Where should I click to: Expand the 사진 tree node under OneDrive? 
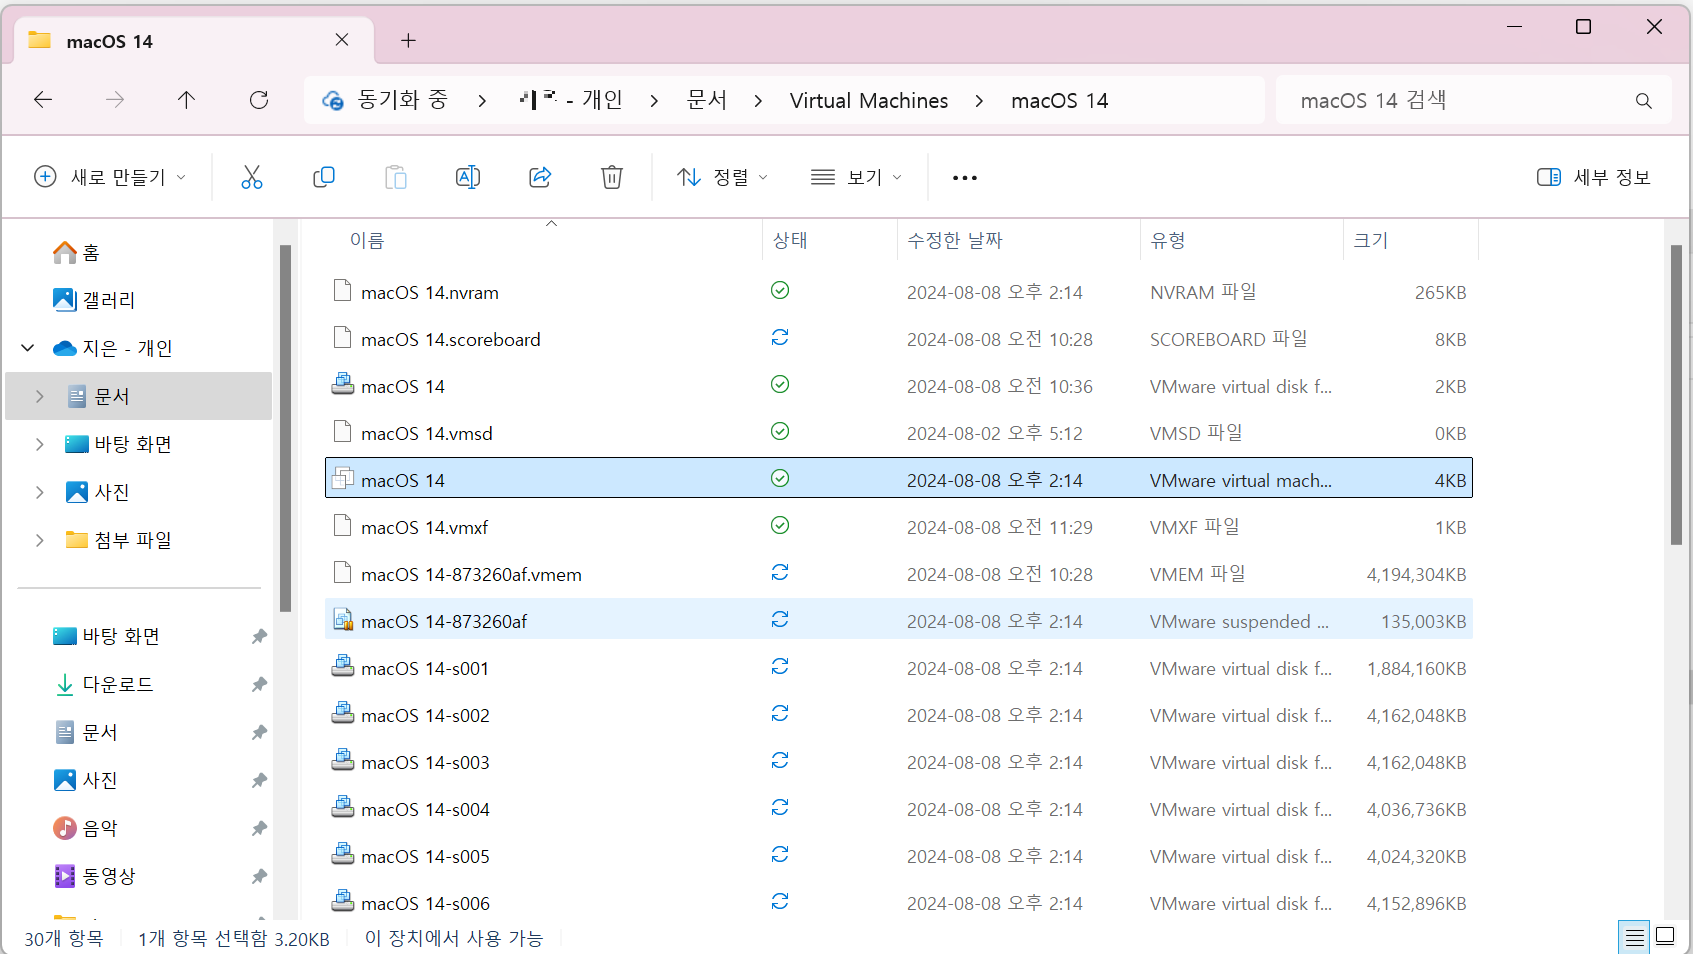click(x=40, y=492)
